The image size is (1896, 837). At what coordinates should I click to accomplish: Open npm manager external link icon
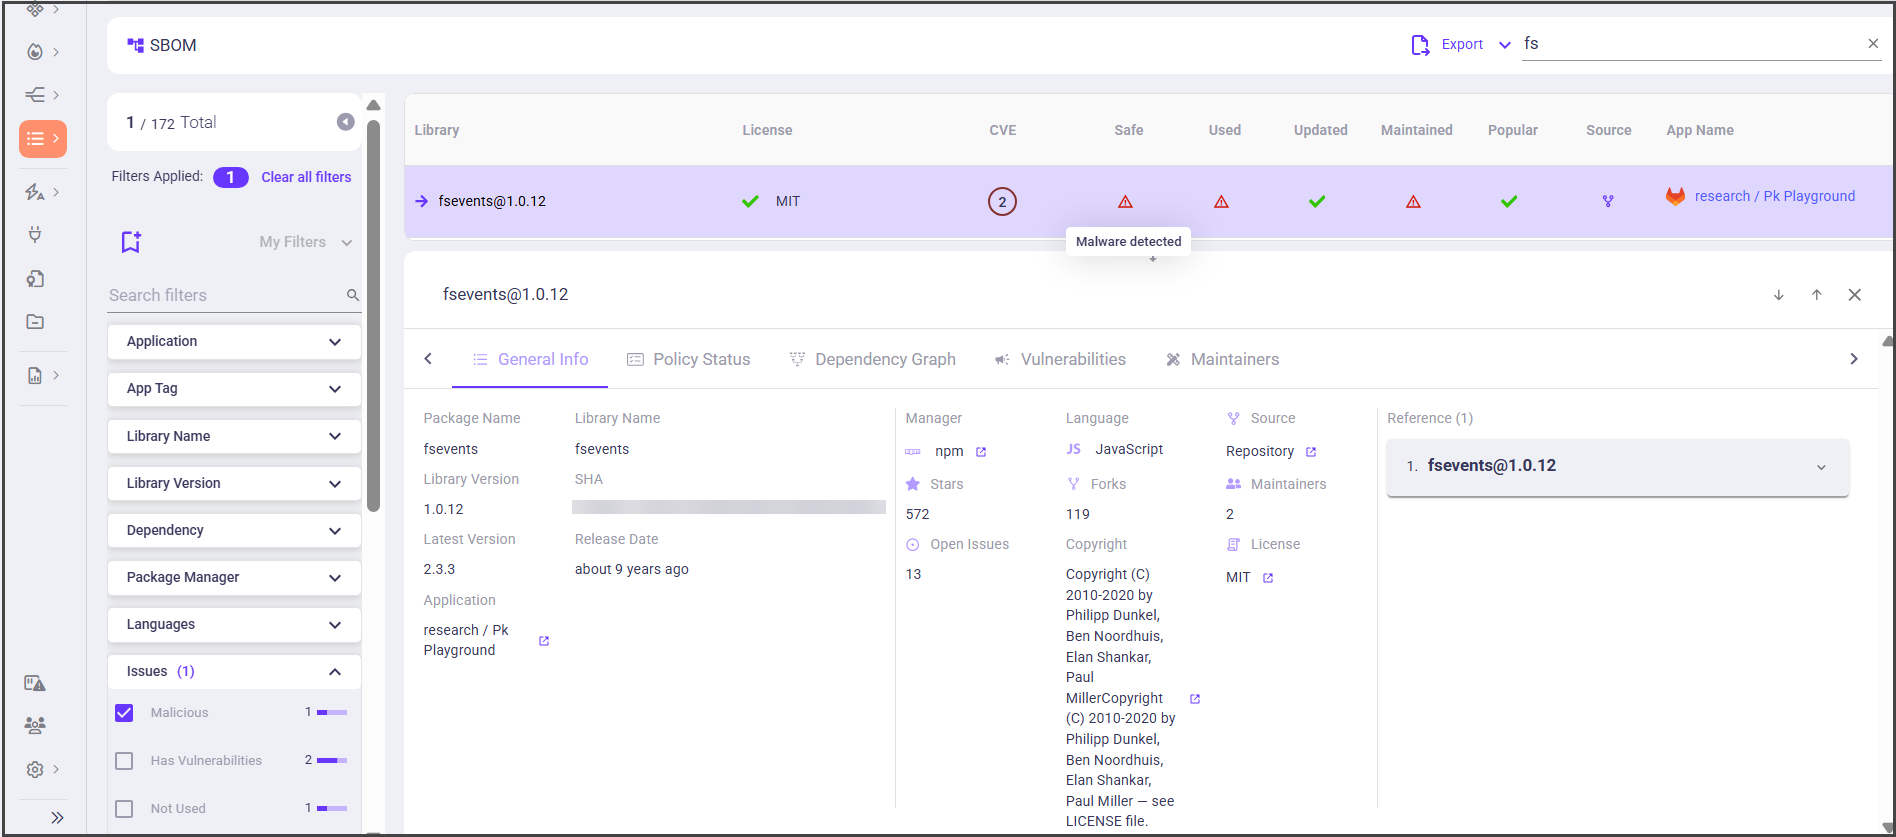(981, 452)
